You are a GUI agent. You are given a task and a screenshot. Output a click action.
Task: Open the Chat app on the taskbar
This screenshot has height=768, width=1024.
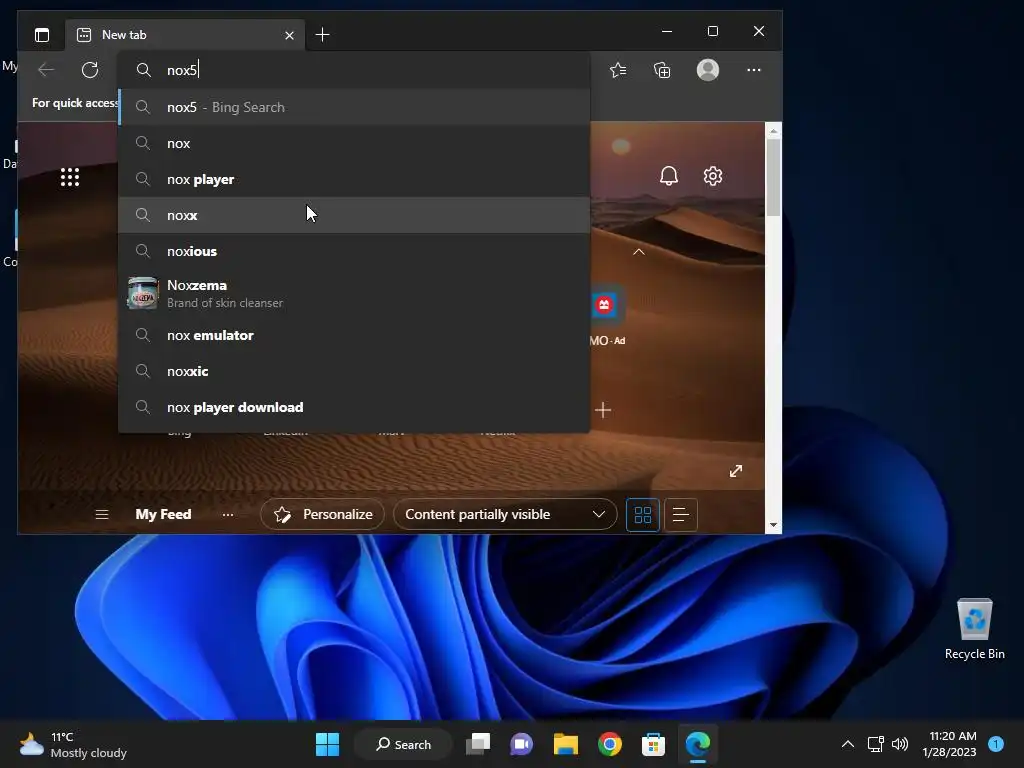click(x=522, y=744)
